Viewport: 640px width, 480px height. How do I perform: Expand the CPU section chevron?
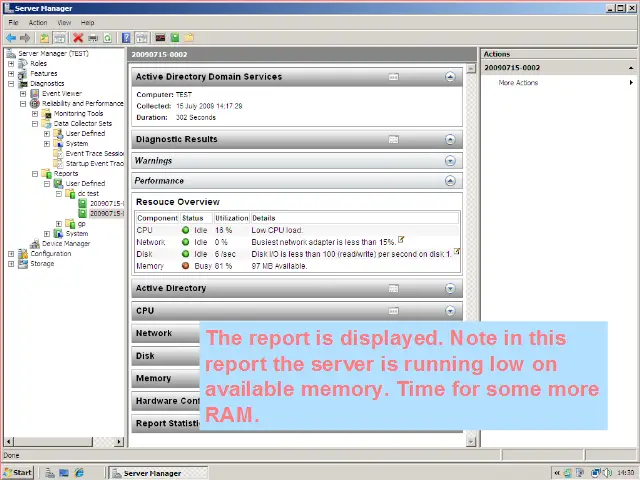point(450,311)
